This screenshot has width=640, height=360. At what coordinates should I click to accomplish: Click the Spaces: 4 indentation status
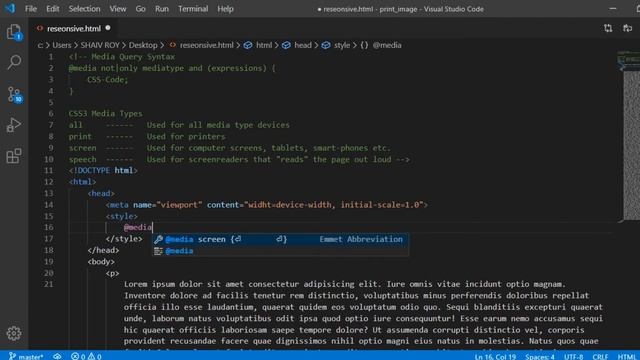540,356
